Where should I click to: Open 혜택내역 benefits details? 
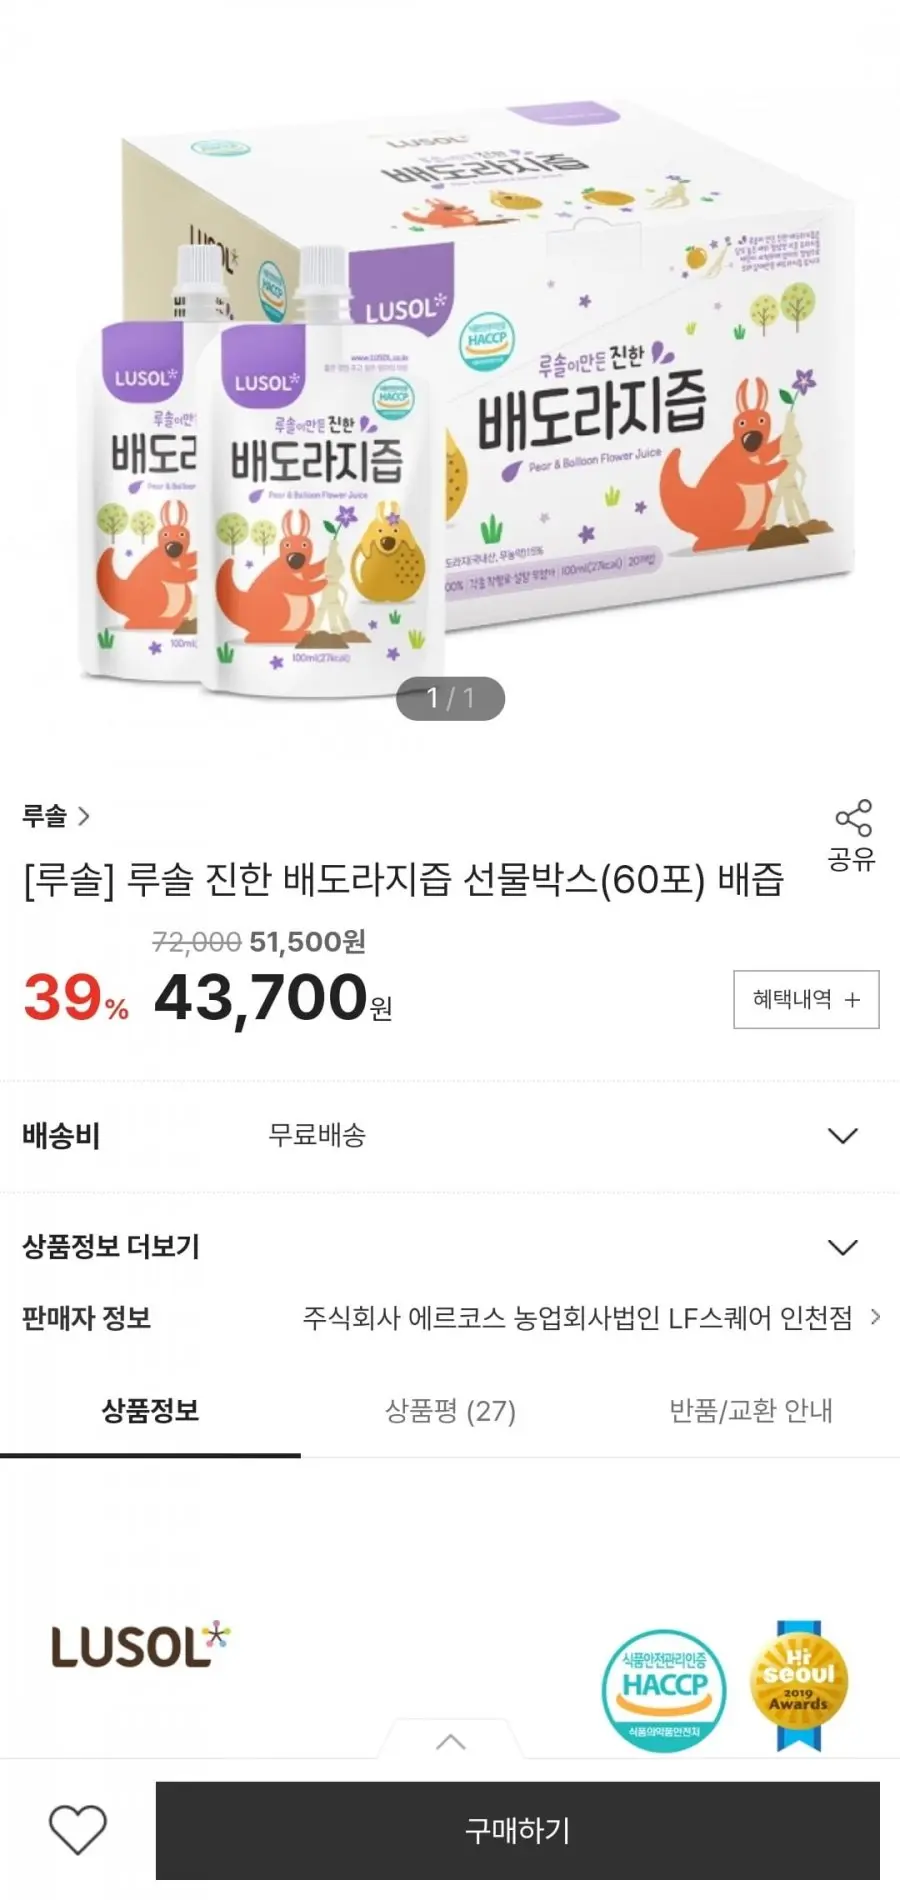806,999
